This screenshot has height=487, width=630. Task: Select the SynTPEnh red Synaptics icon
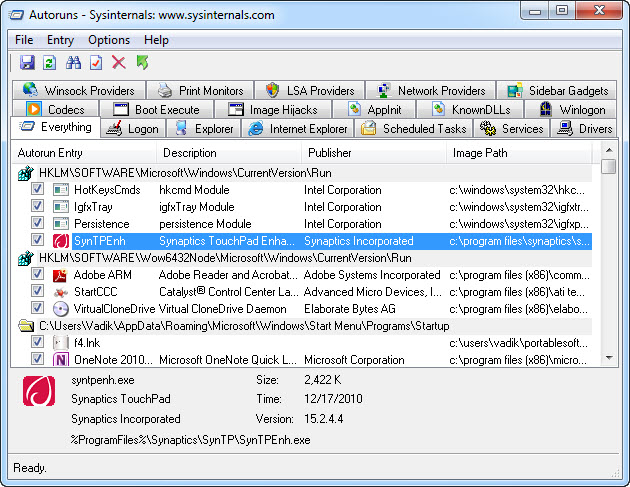click(x=61, y=241)
